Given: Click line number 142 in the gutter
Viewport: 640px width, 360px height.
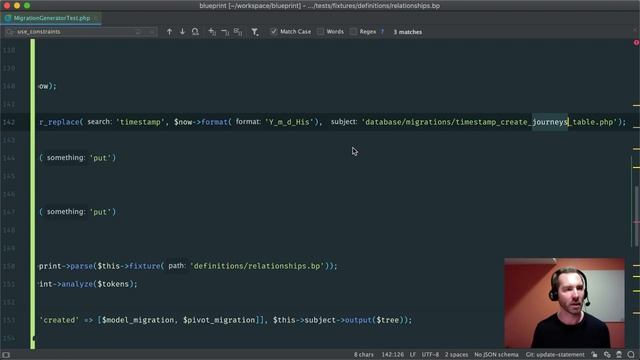Looking at the screenshot, I should [9, 122].
